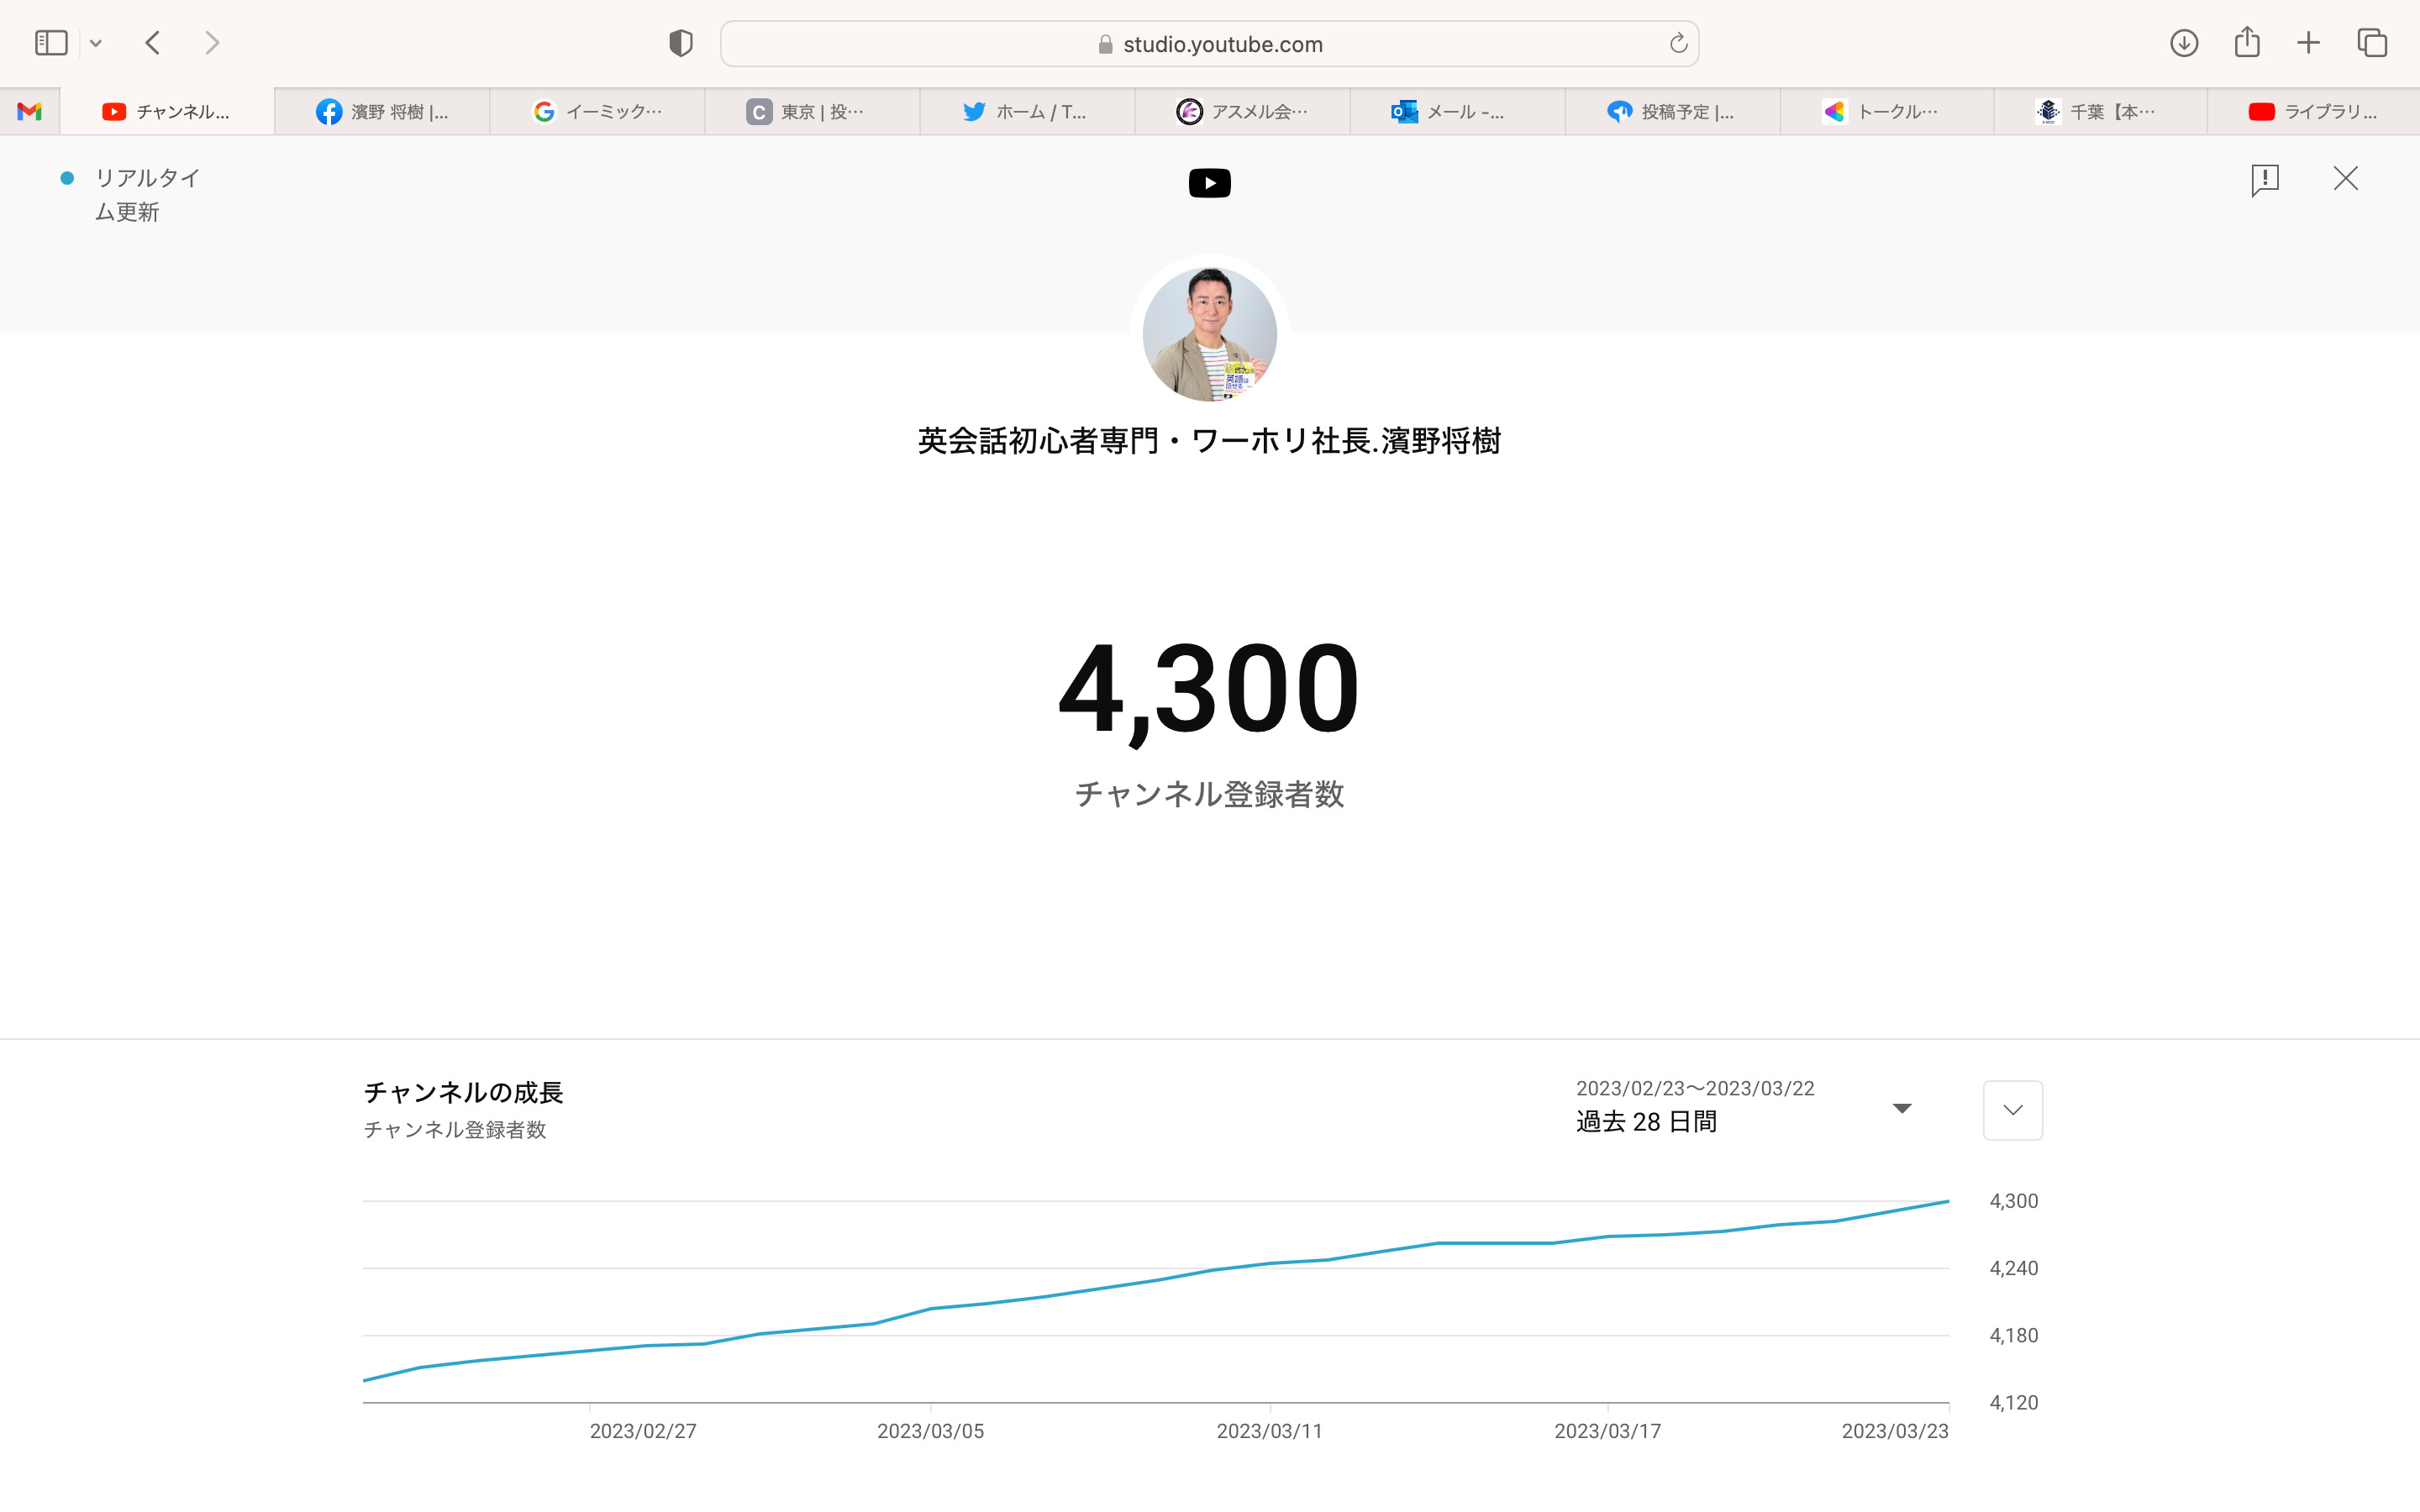Viewport: 2420px width, 1512px height.
Task: Open a new tab with plus icon
Action: coord(2308,43)
